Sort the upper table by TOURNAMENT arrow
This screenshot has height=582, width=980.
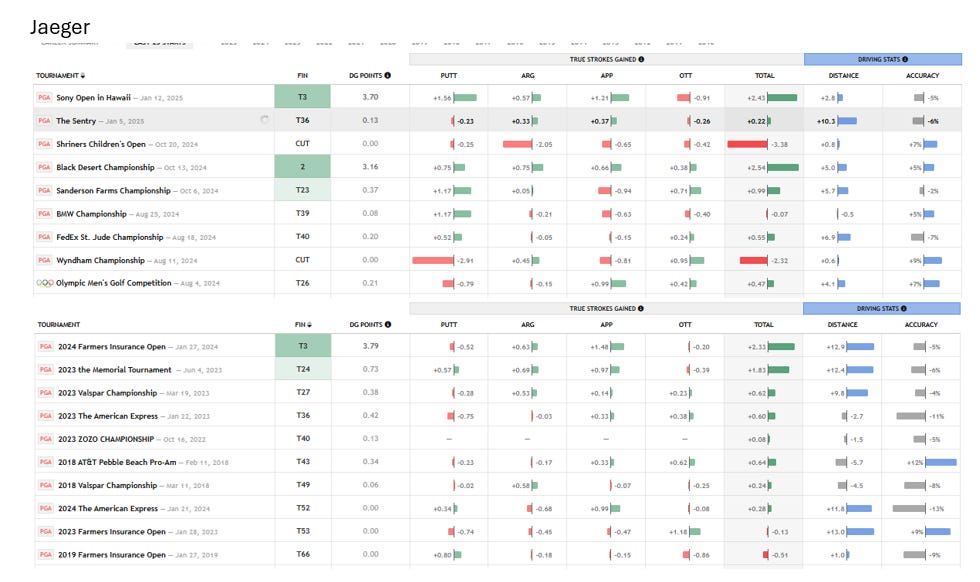point(83,76)
